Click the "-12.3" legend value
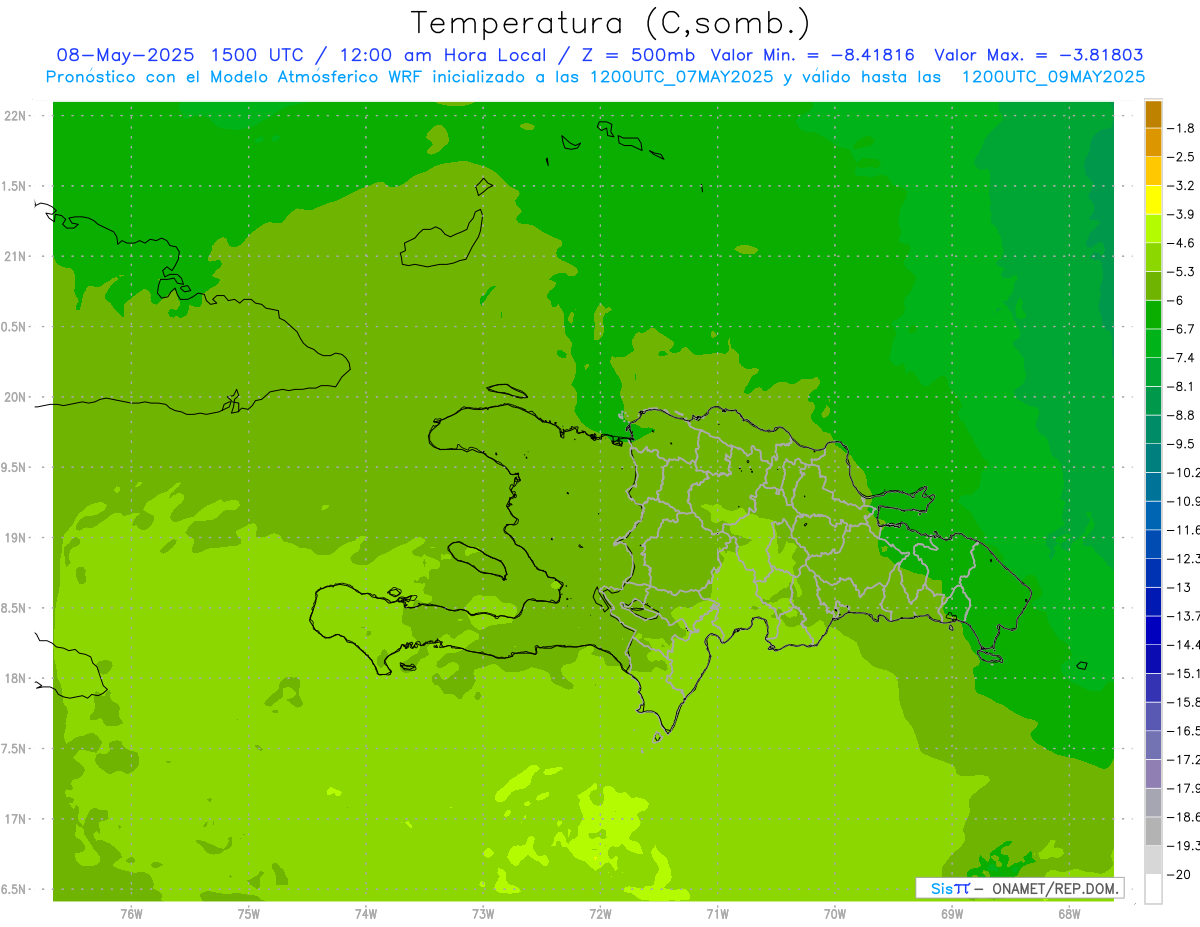 pyautogui.click(x=1185, y=558)
